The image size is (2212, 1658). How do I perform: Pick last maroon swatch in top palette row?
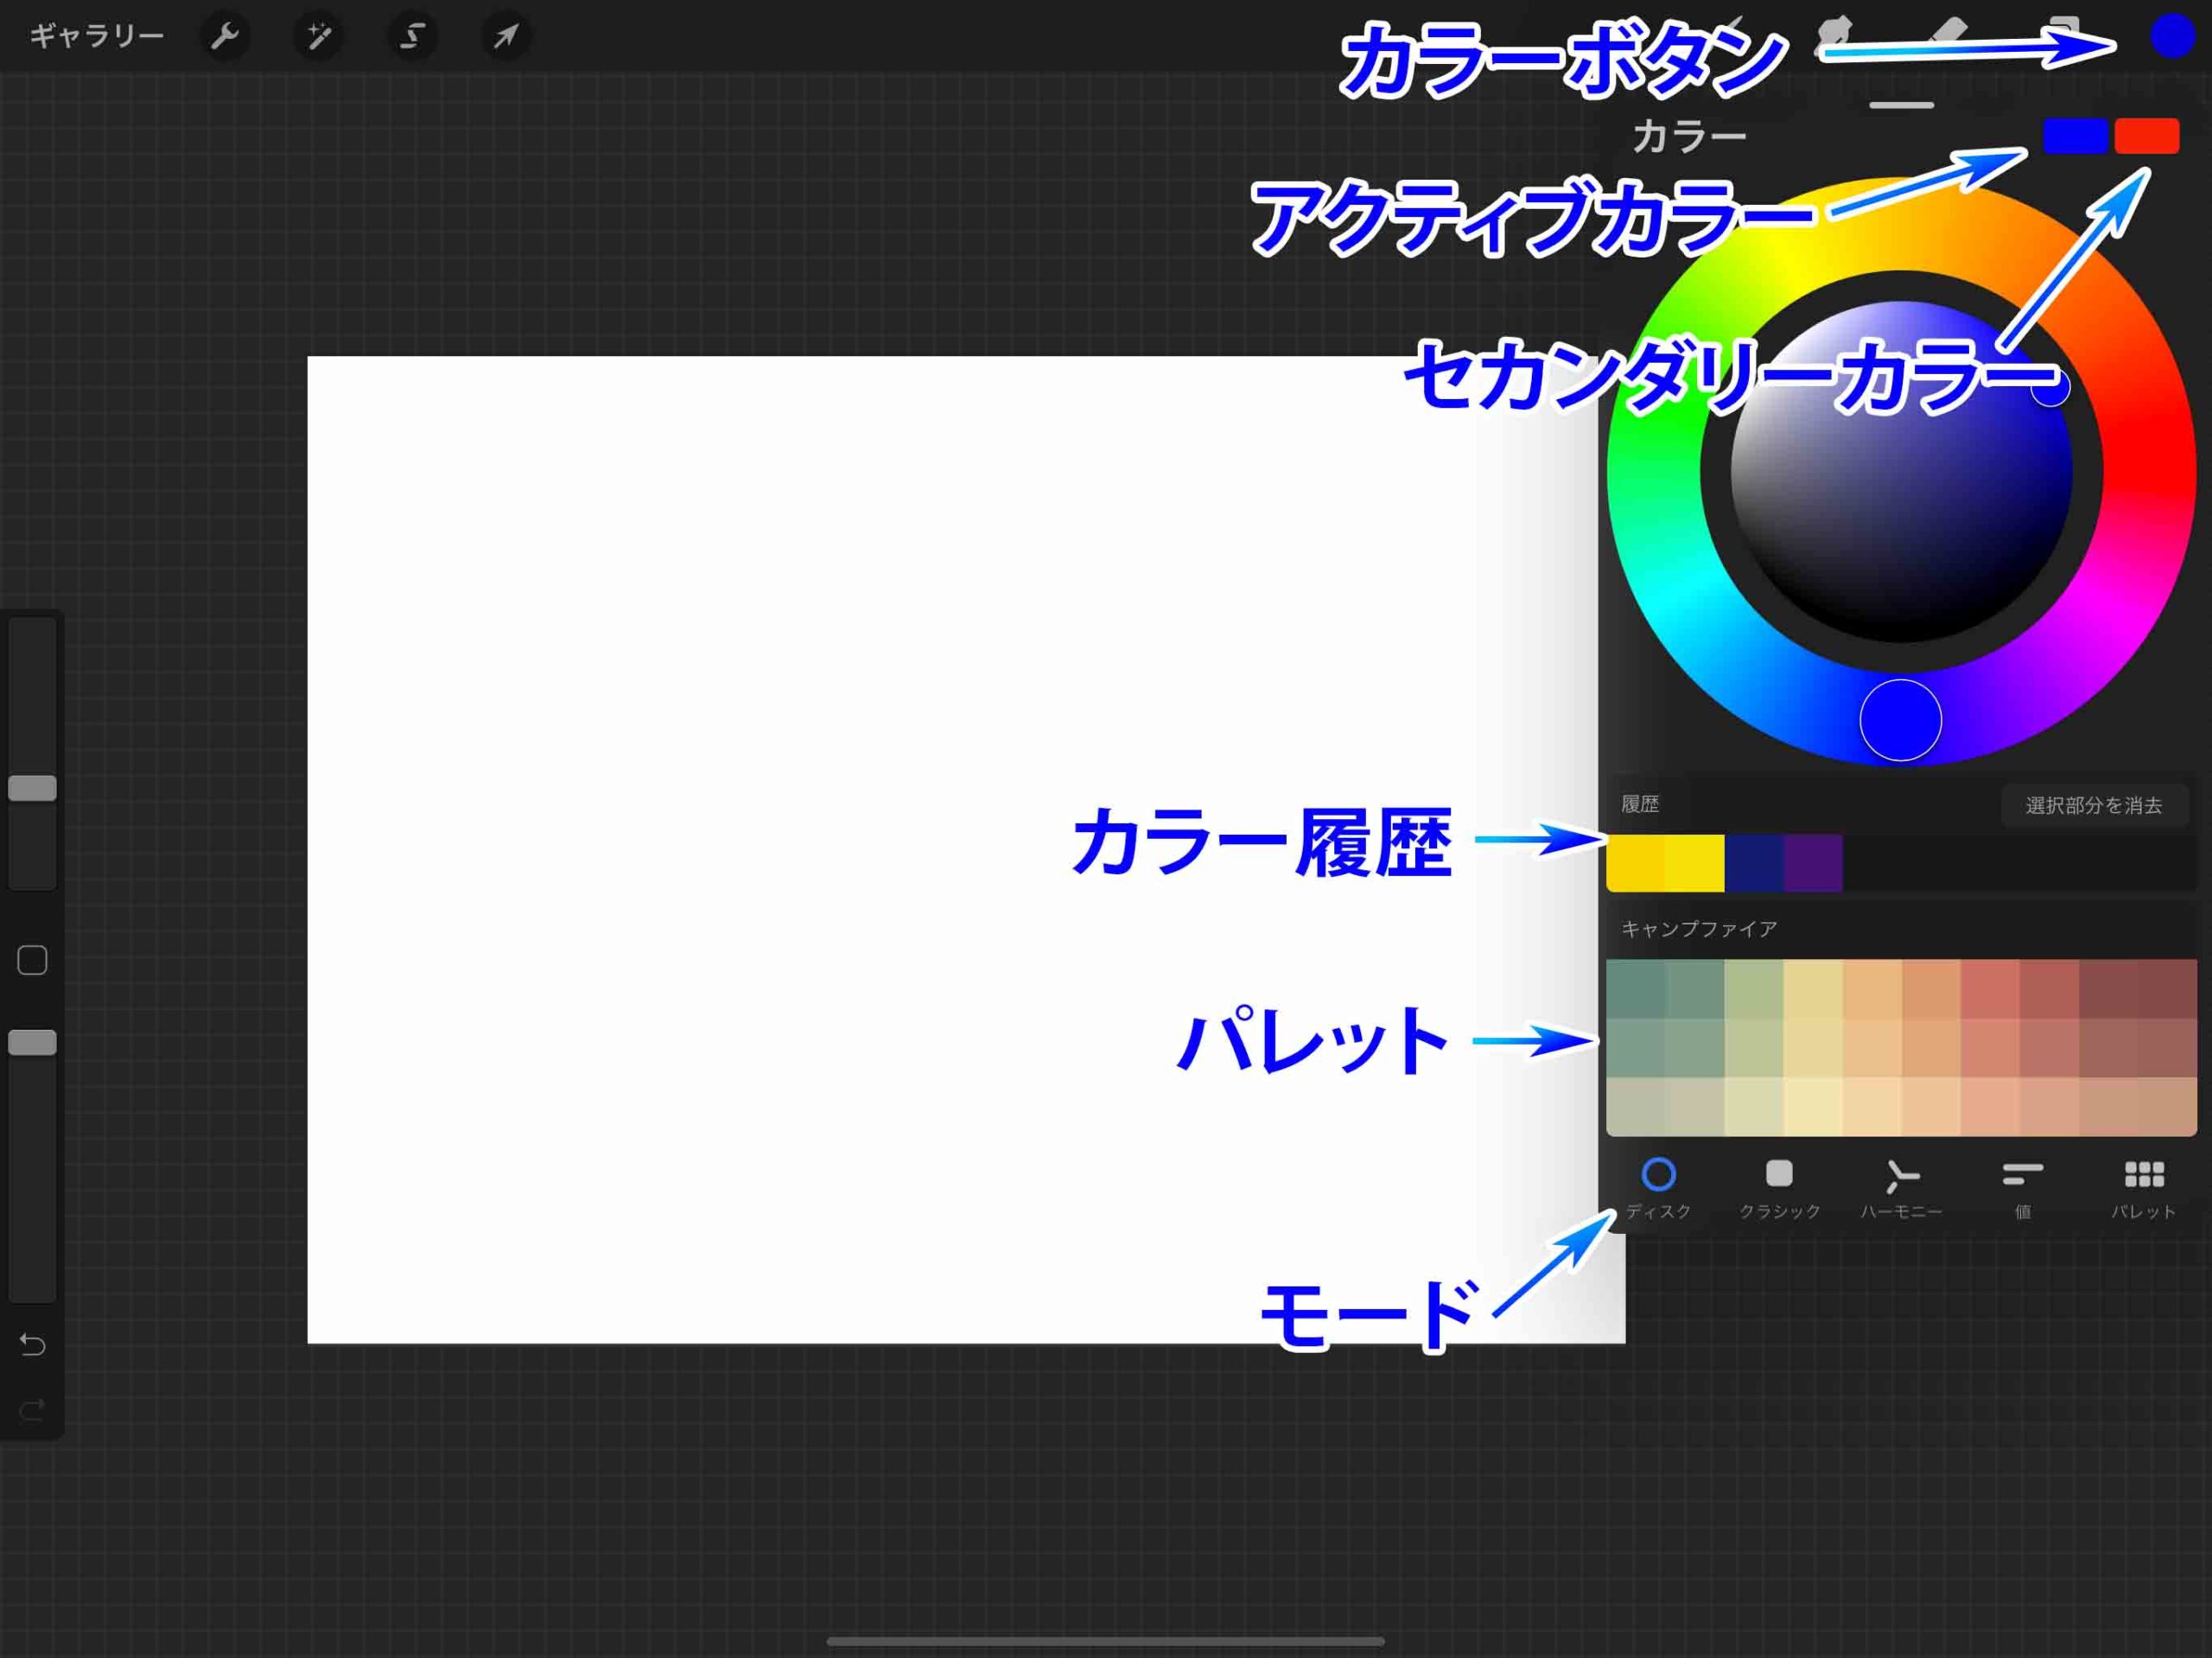click(2167, 988)
